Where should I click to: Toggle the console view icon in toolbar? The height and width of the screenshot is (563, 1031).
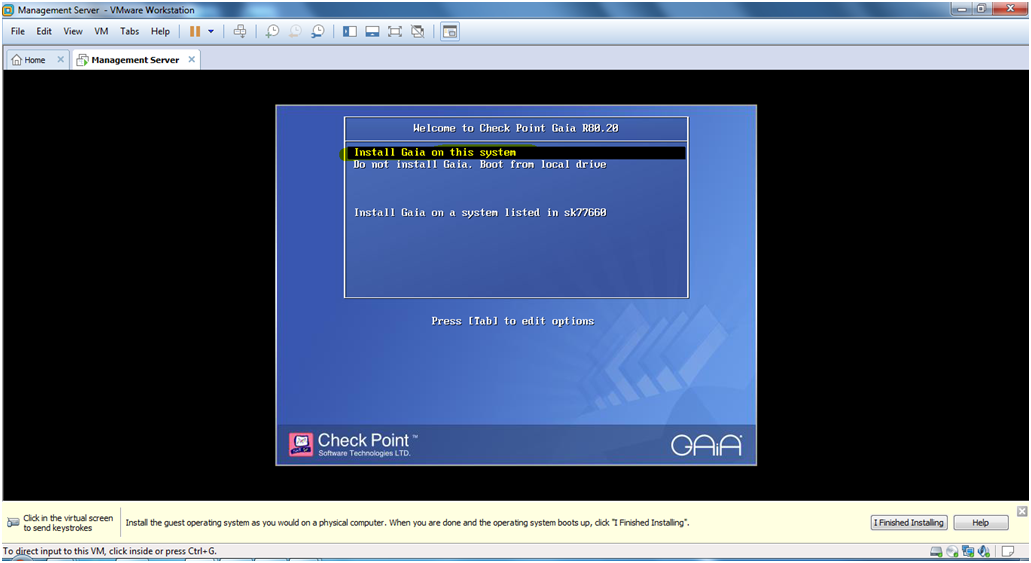click(450, 32)
